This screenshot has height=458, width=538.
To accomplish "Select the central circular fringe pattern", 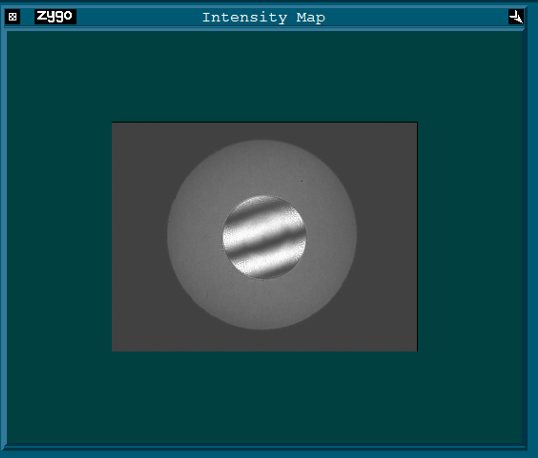I will [x=264, y=237].
